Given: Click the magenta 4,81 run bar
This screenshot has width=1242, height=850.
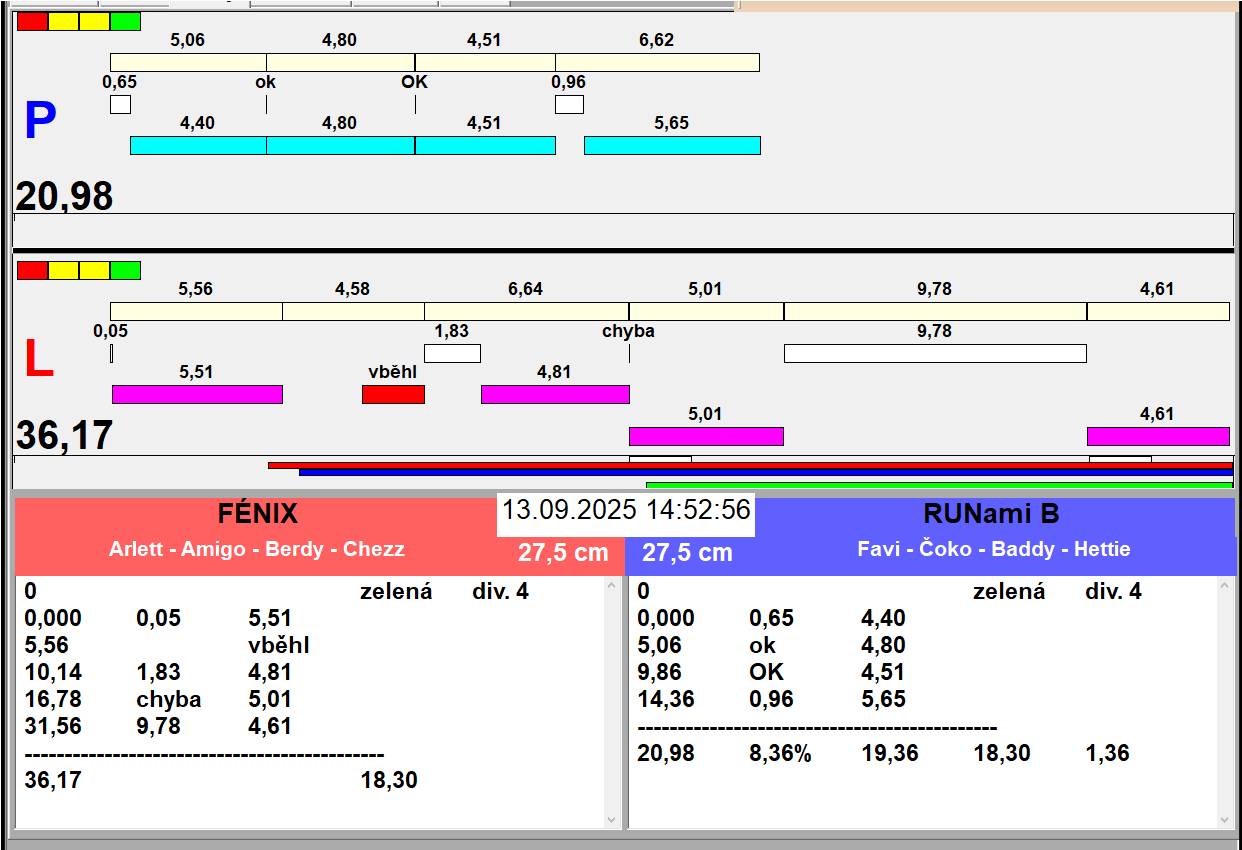Looking at the screenshot, I should [555, 395].
